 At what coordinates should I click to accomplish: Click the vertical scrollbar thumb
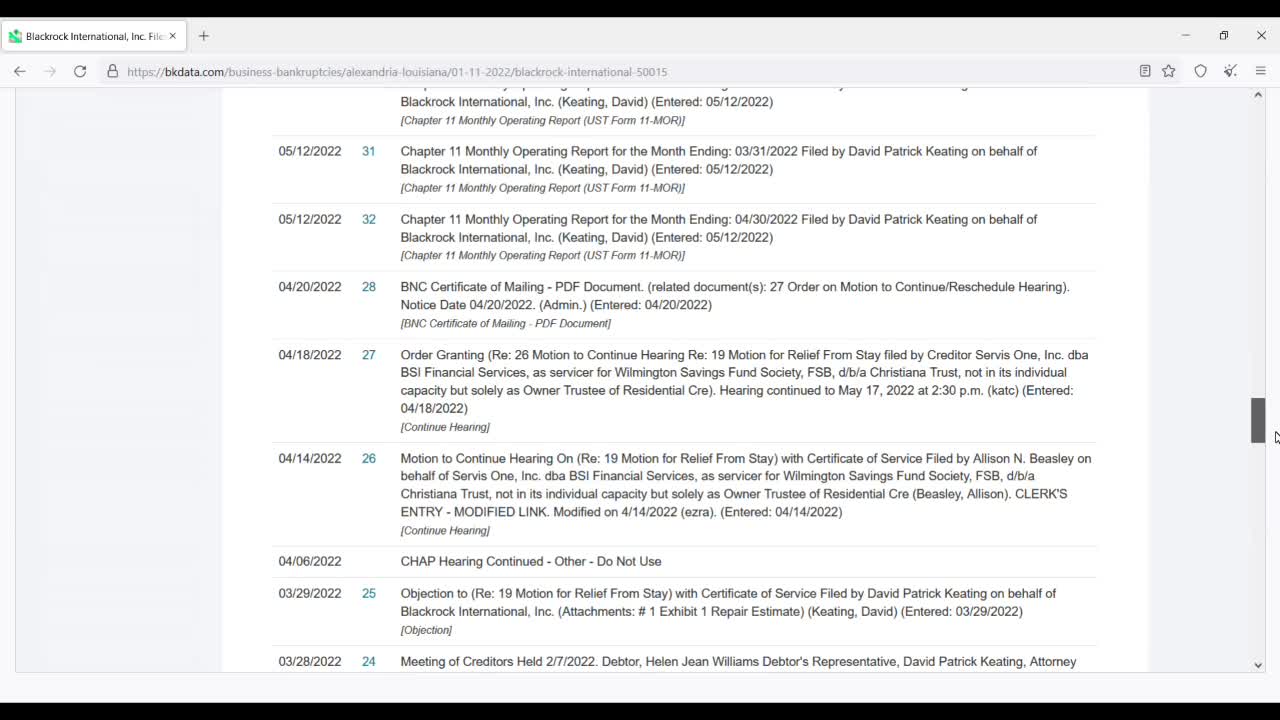[1258, 420]
